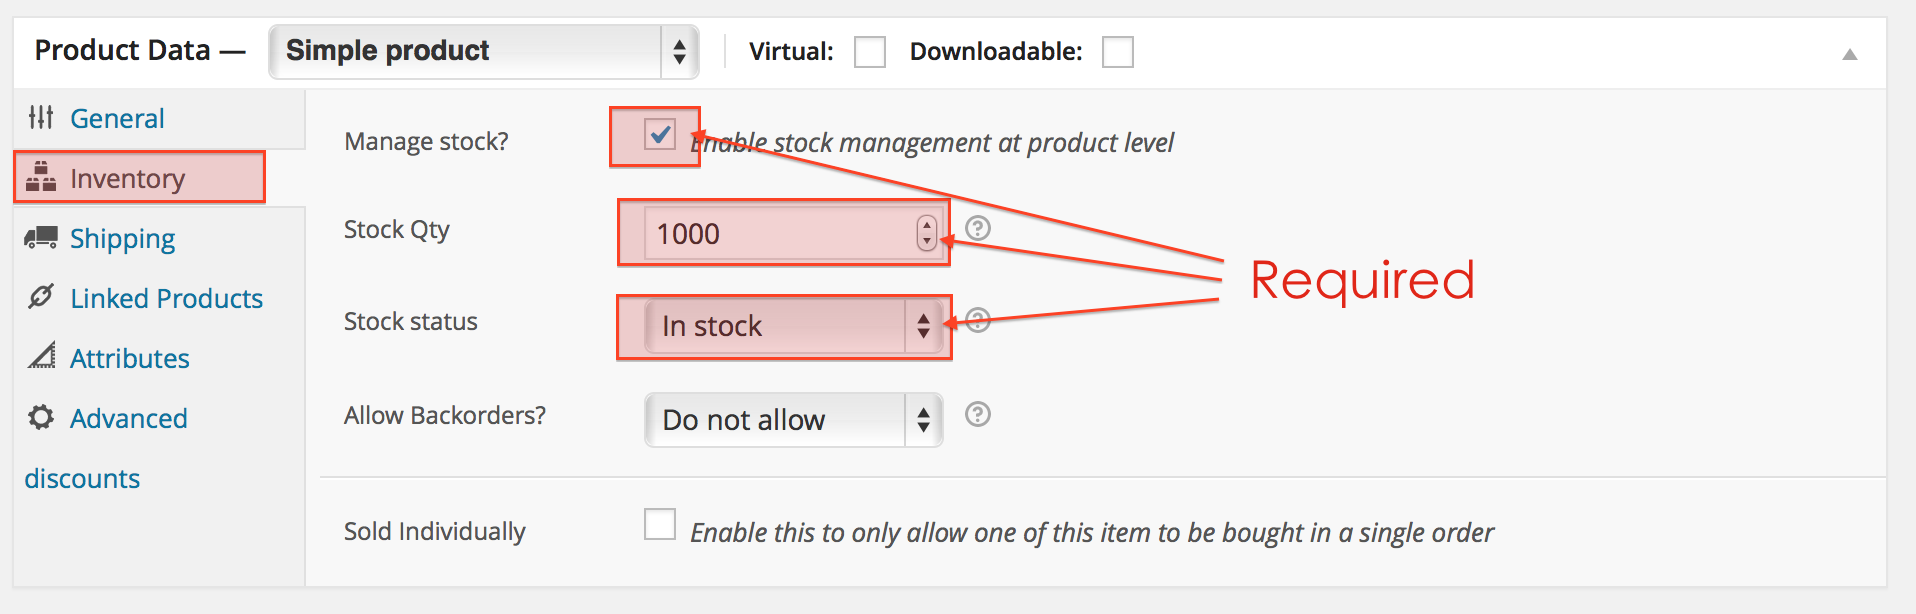Collapse the Product Data panel arrow

pyautogui.click(x=1850, y=54)
